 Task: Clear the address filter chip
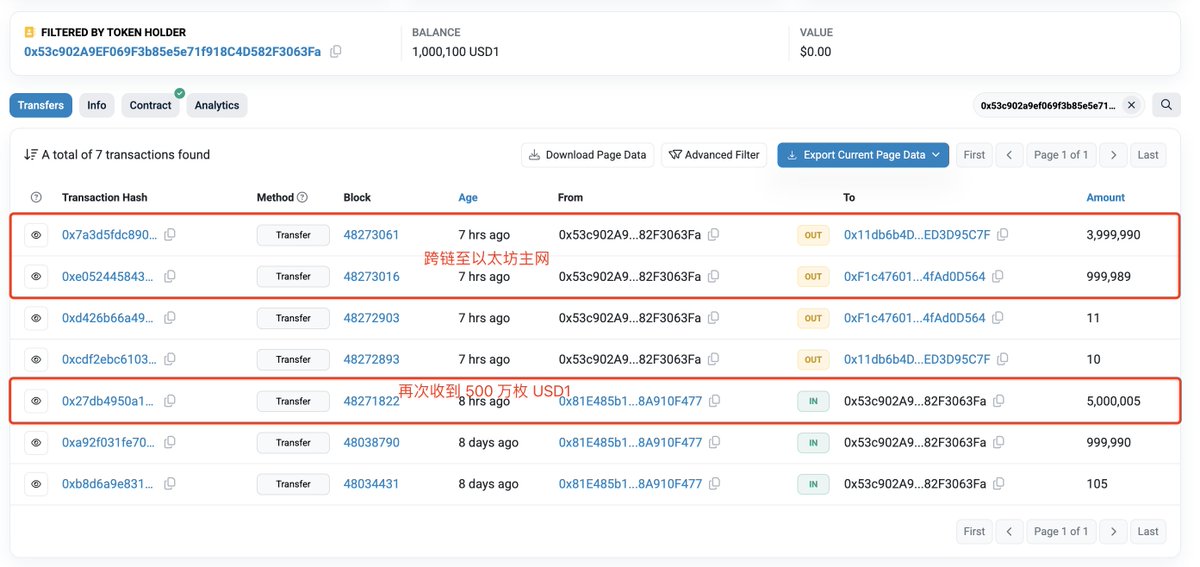[1131, 105]
